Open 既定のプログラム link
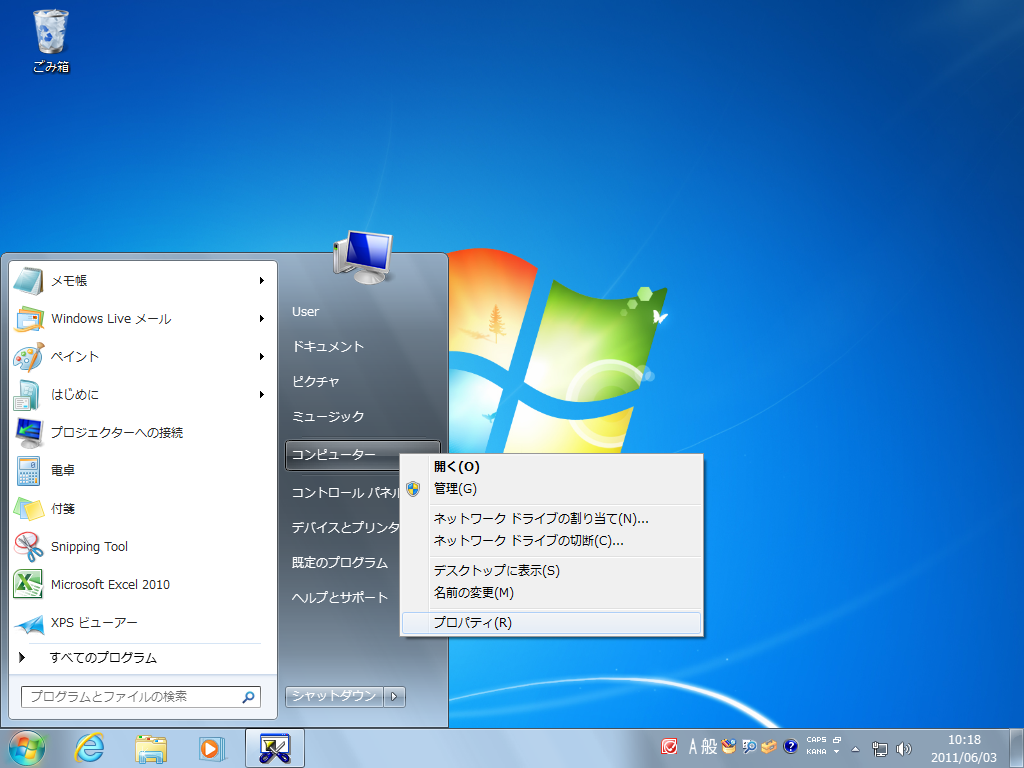The image size is (1024, 768). coord(340,563)
